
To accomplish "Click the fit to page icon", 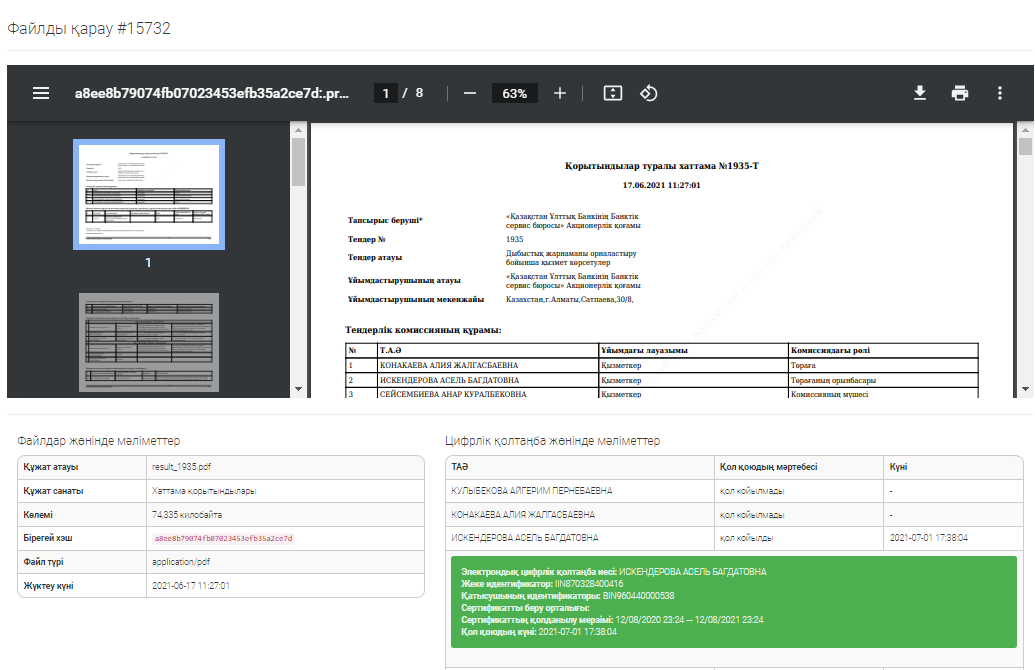I will (613, 93).
